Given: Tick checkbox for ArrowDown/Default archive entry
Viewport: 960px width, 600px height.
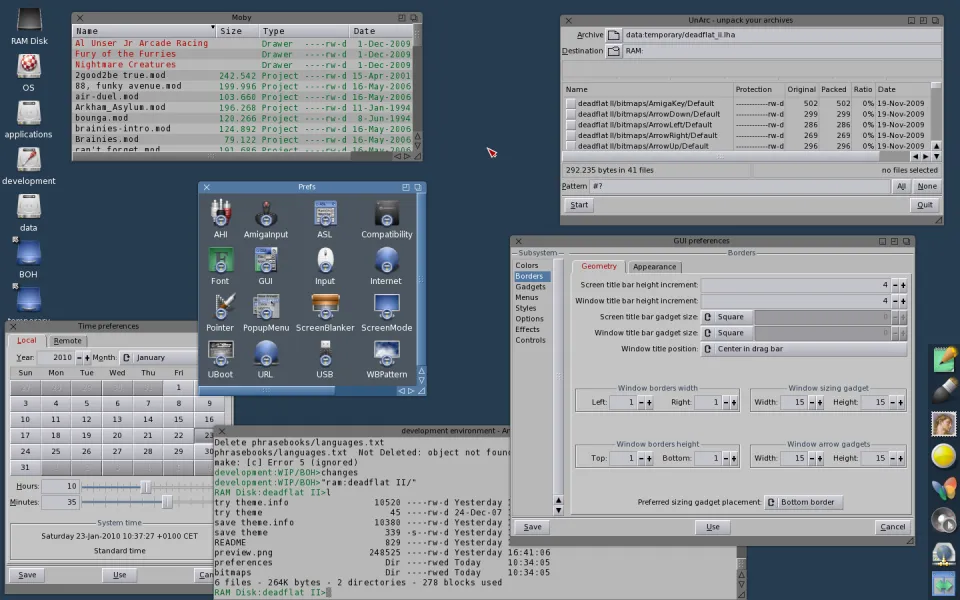Looking at the screenshot, I should 570,114.
